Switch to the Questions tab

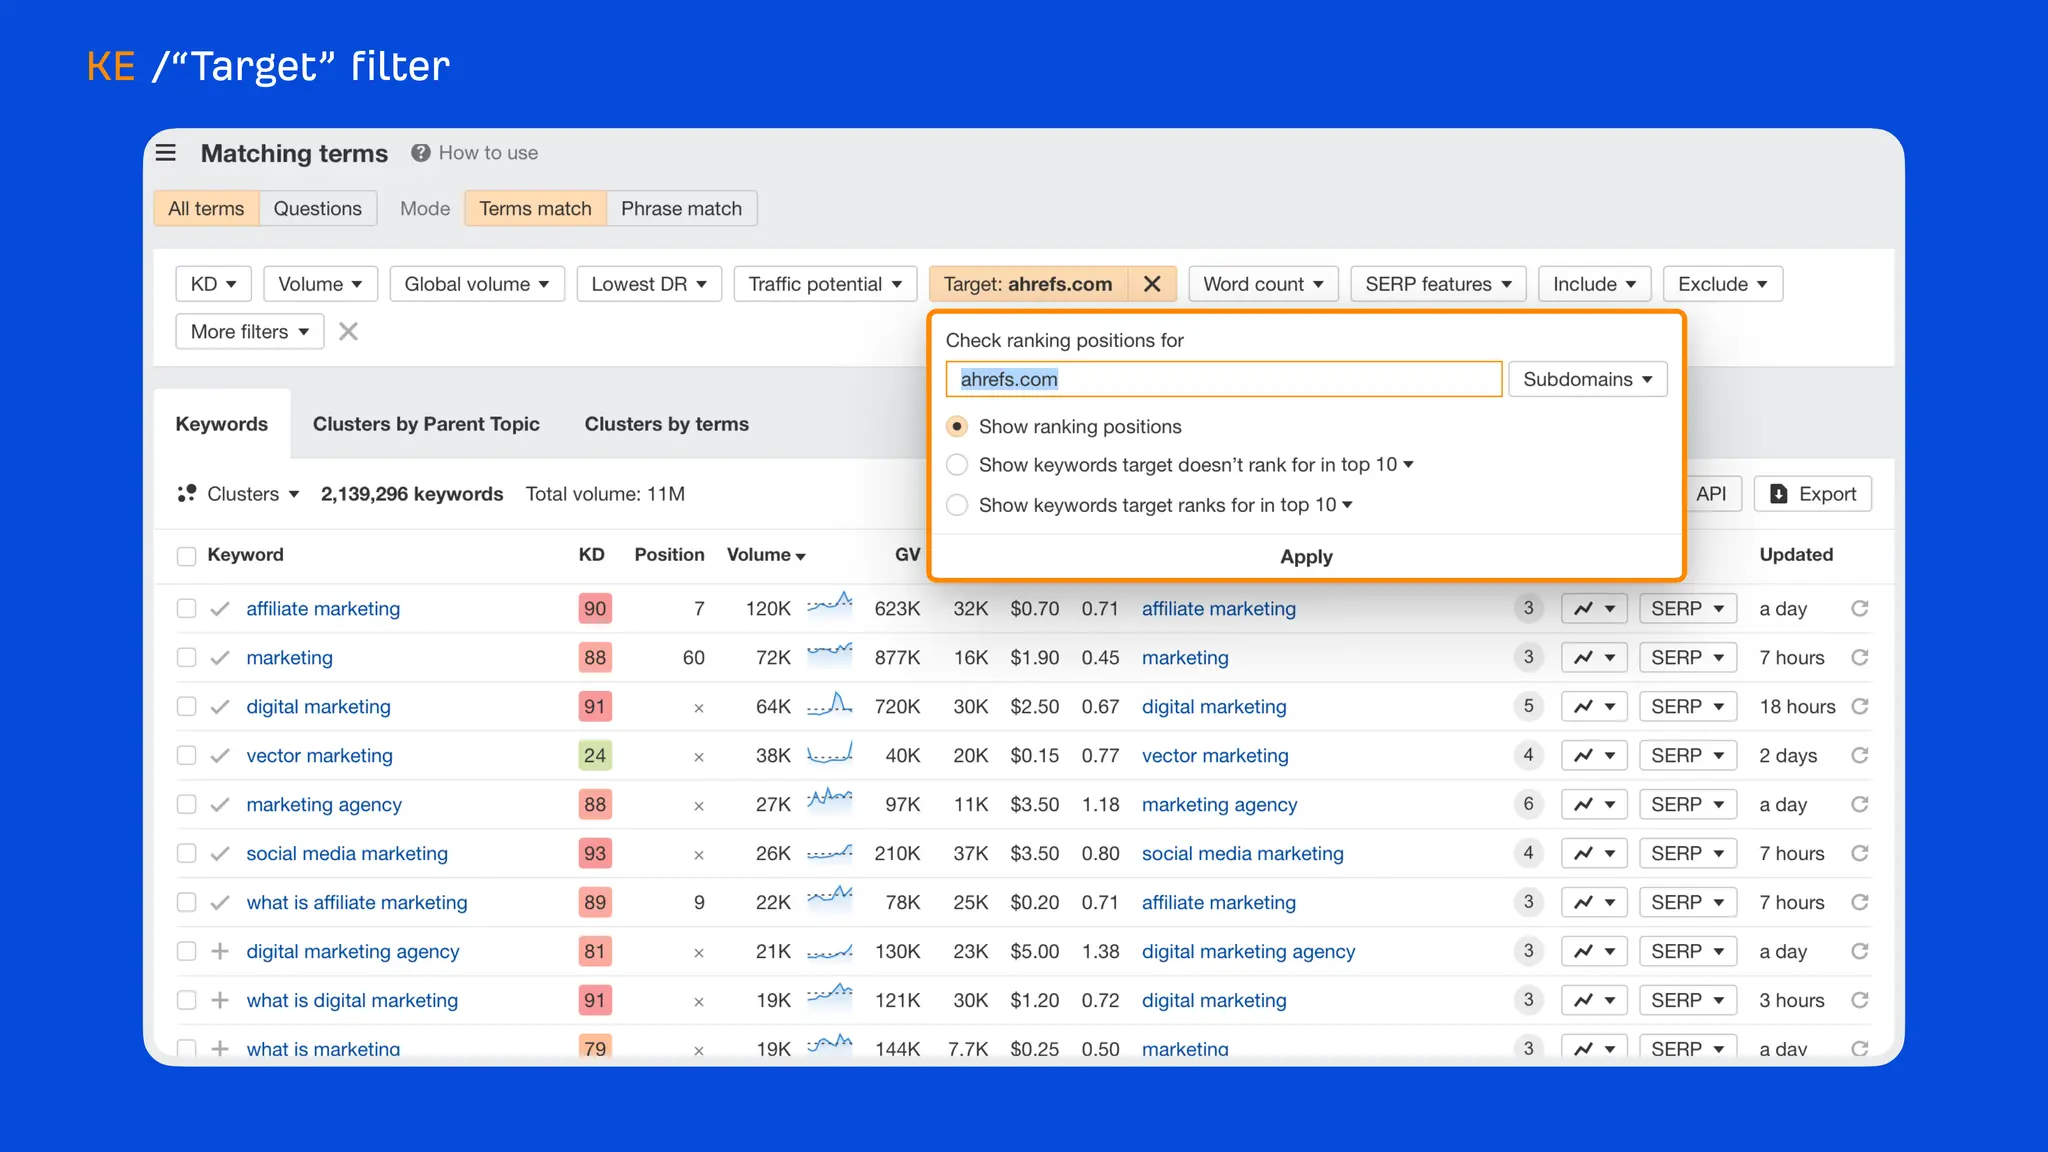point(317,208)
